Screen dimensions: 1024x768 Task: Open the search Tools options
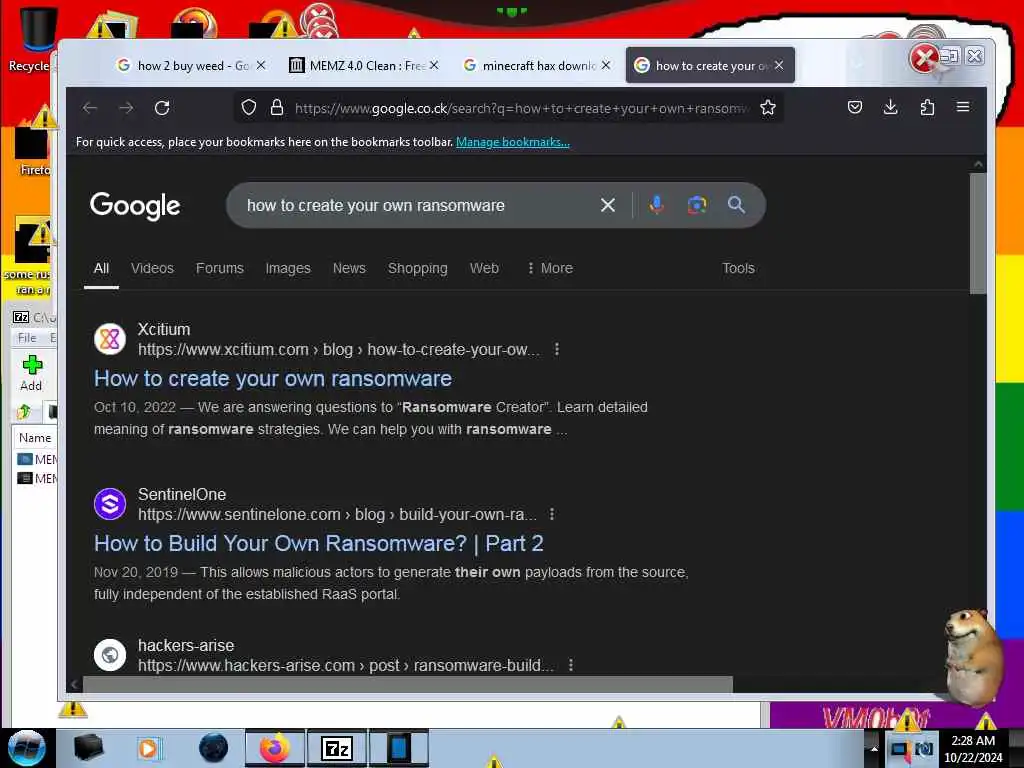[739, 268]
